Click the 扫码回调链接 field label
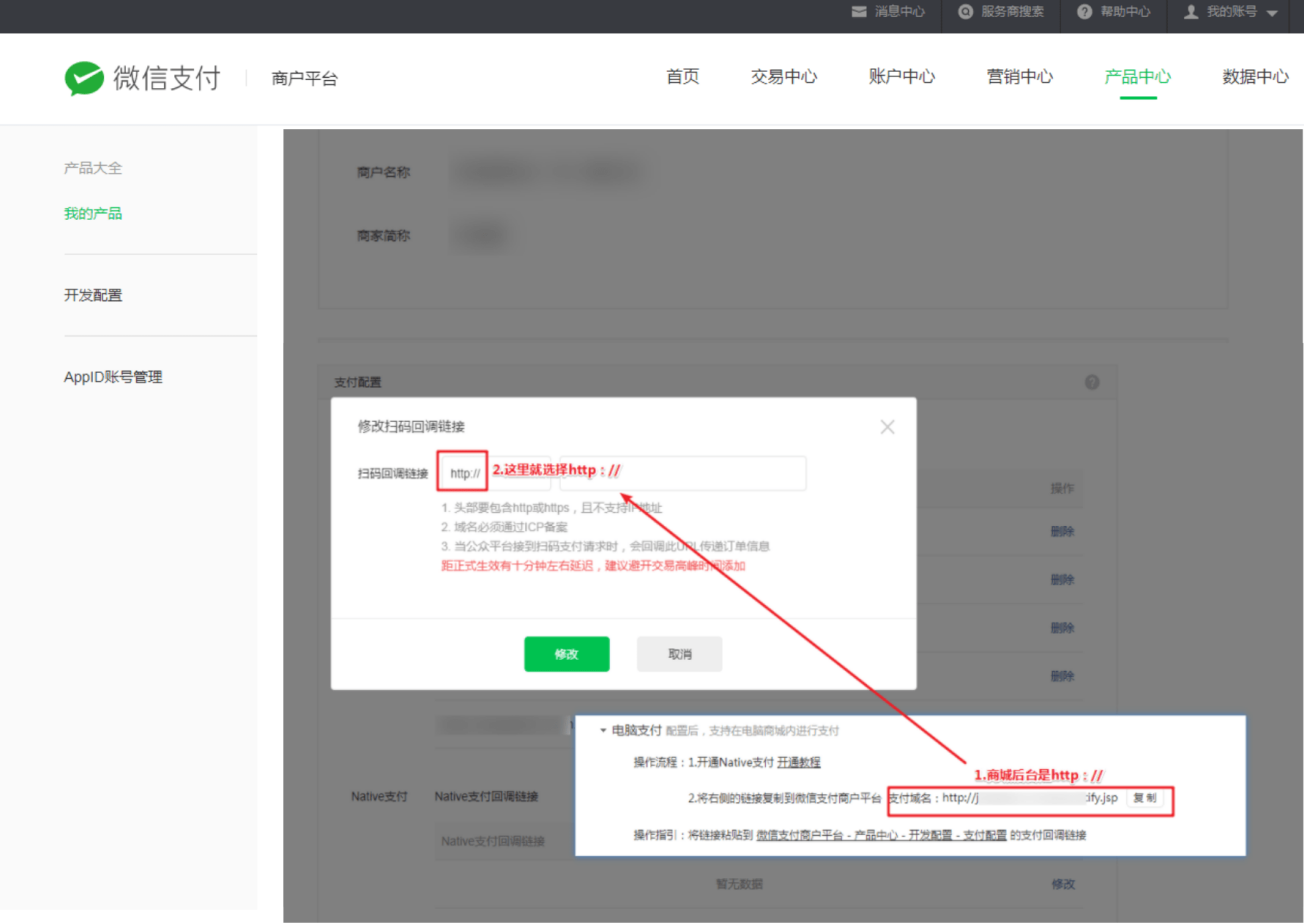 point(393,473)
